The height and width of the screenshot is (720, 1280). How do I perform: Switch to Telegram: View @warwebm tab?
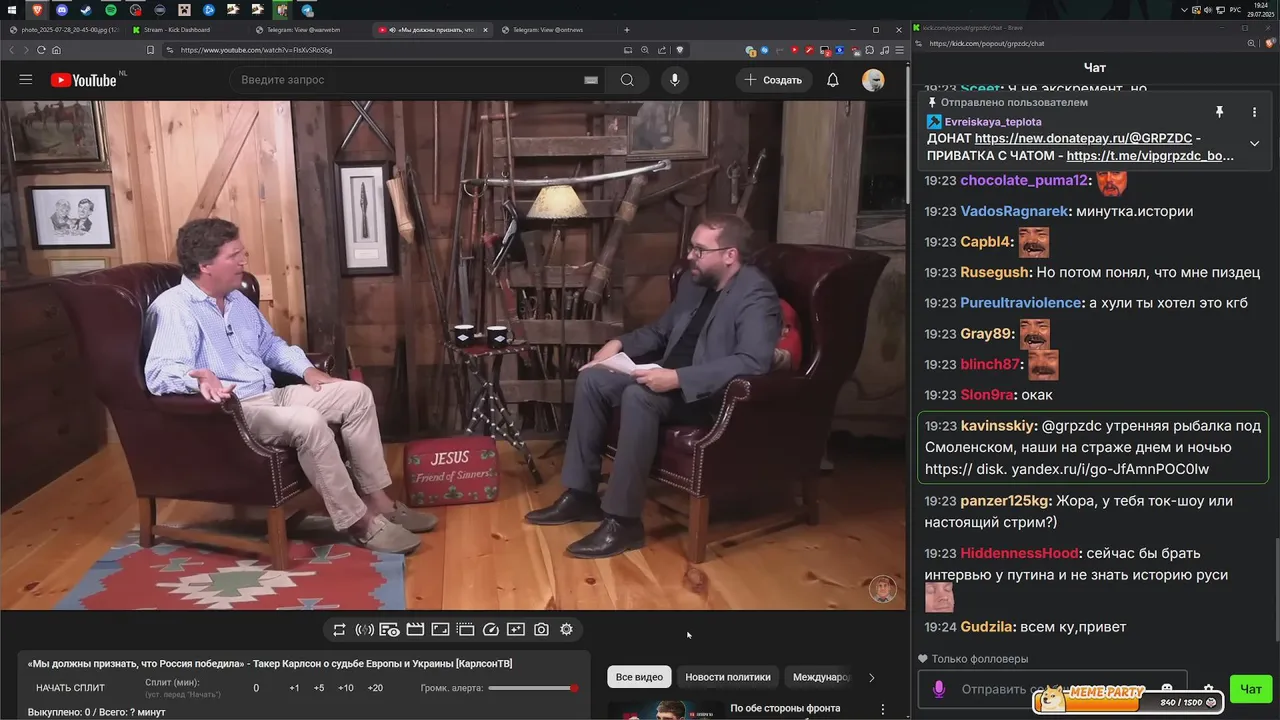(x=311, y=30)
